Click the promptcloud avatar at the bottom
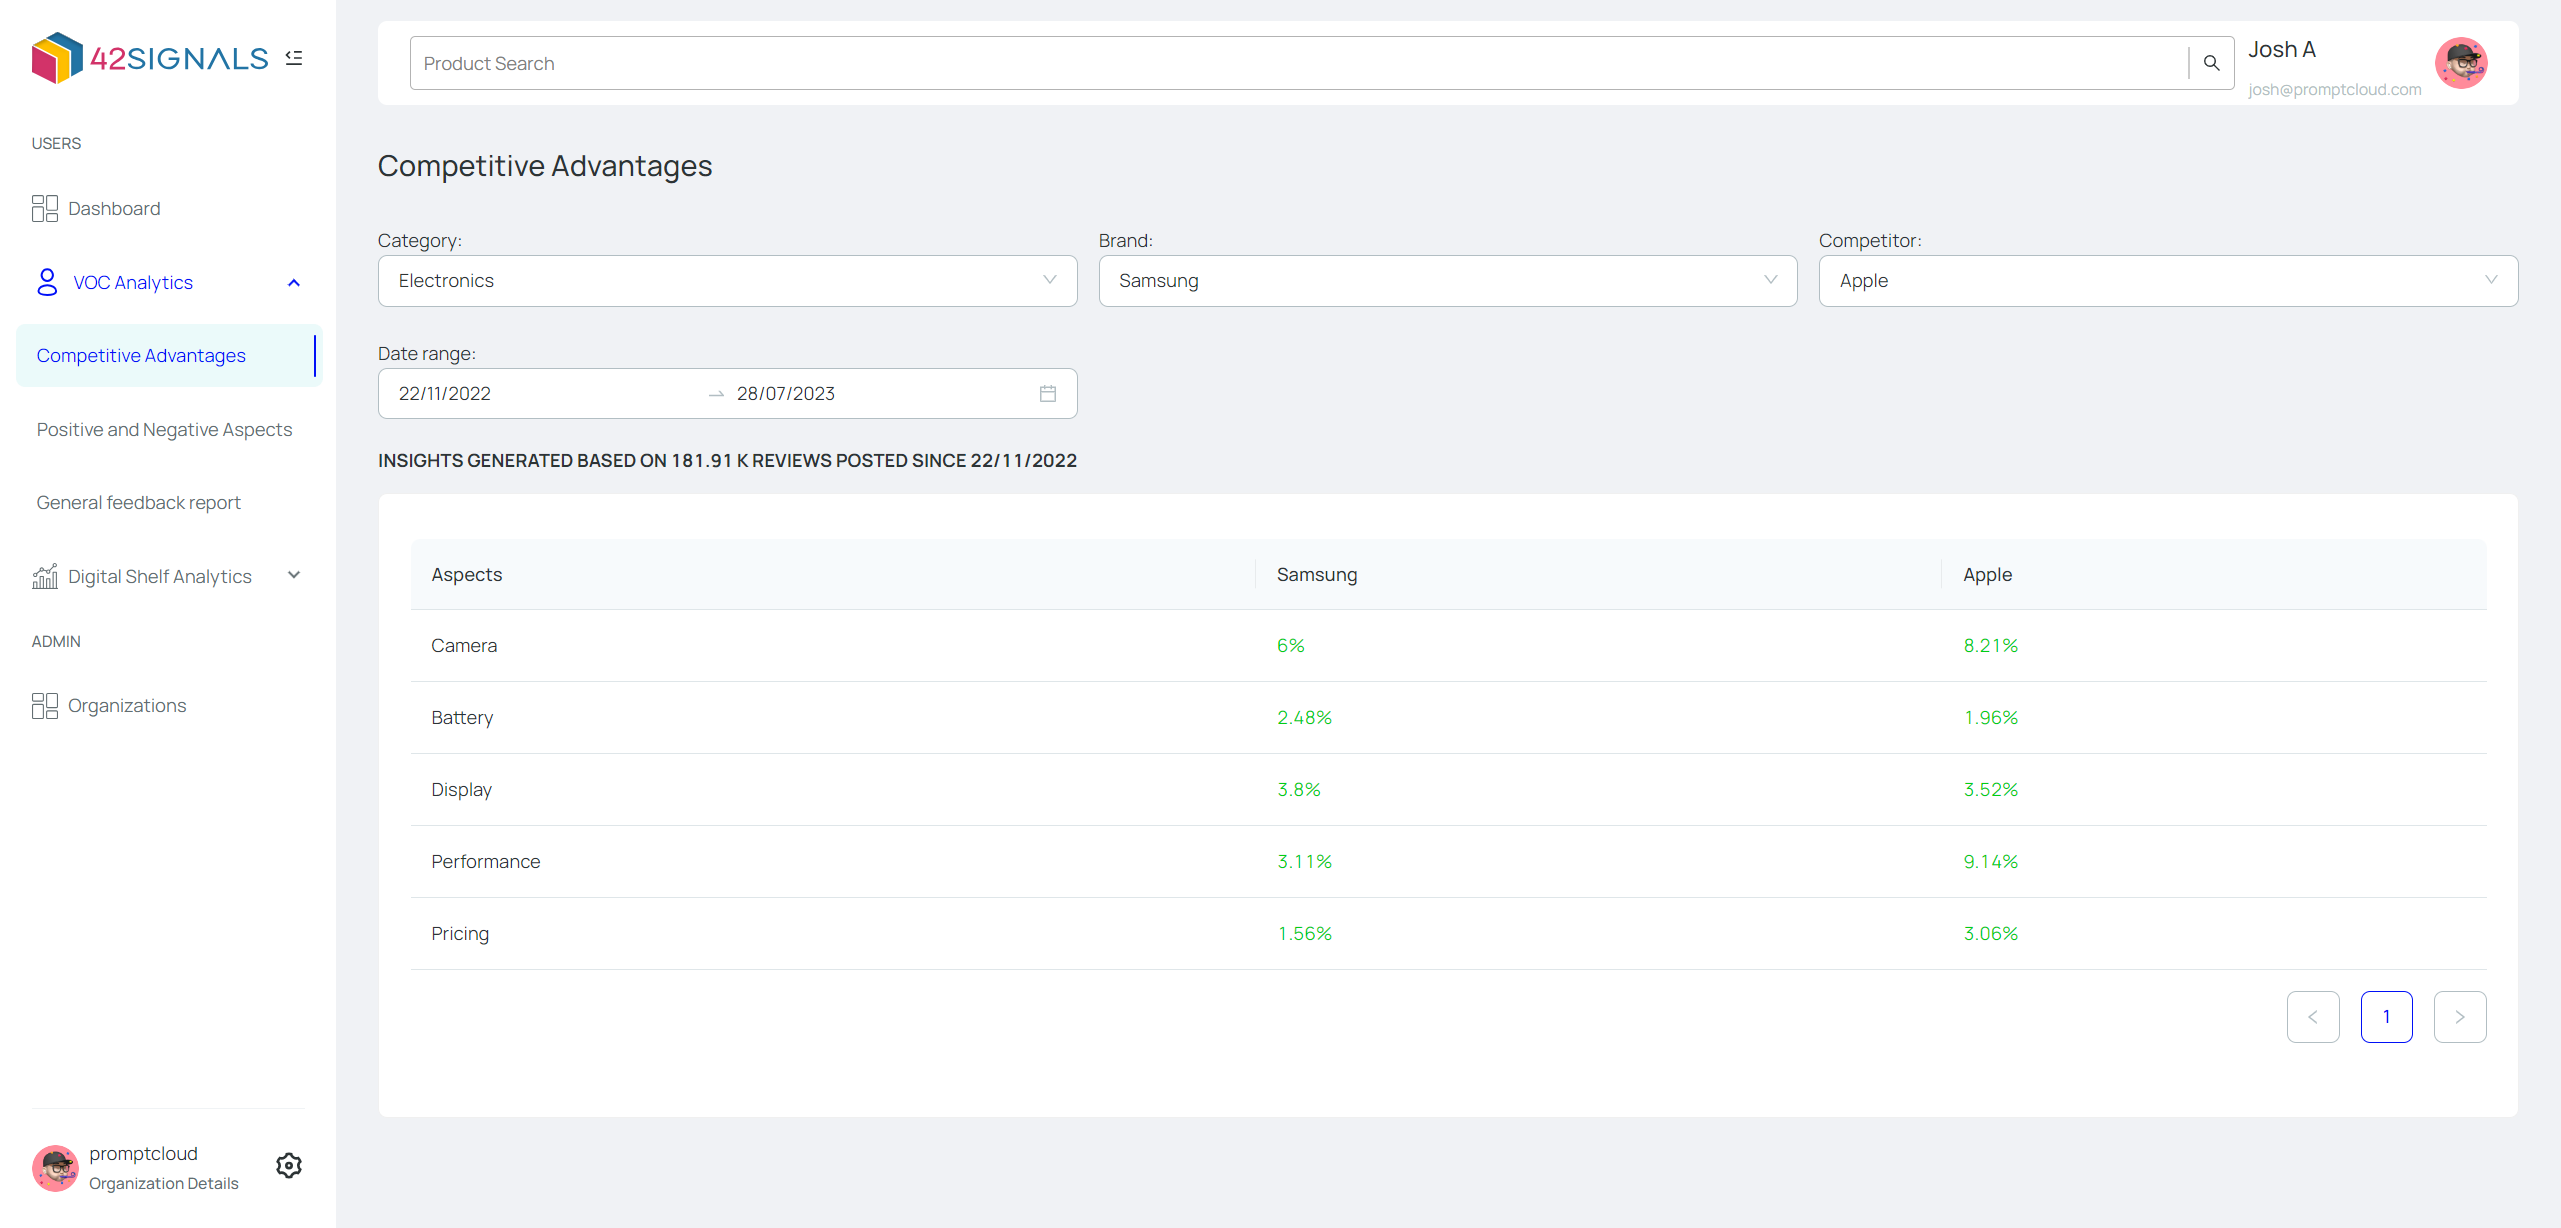Image resolution: width=2561 pixels, height=1228 pixels. click(55, 1167)
